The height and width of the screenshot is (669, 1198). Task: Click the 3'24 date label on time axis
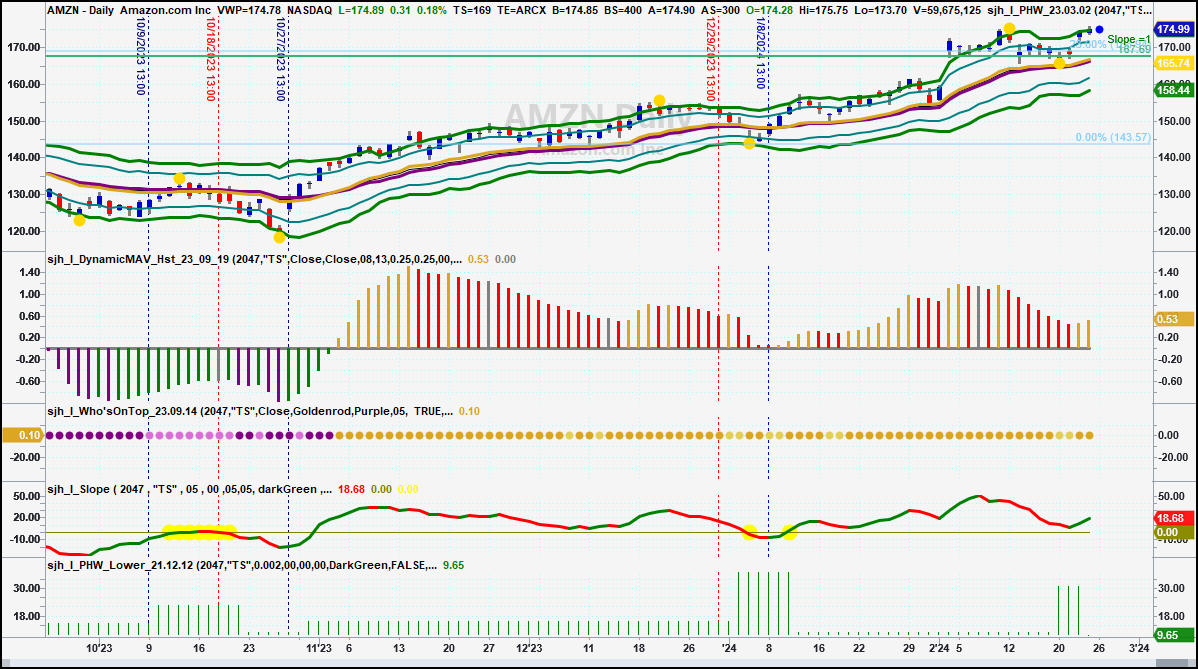[1139, 648]
